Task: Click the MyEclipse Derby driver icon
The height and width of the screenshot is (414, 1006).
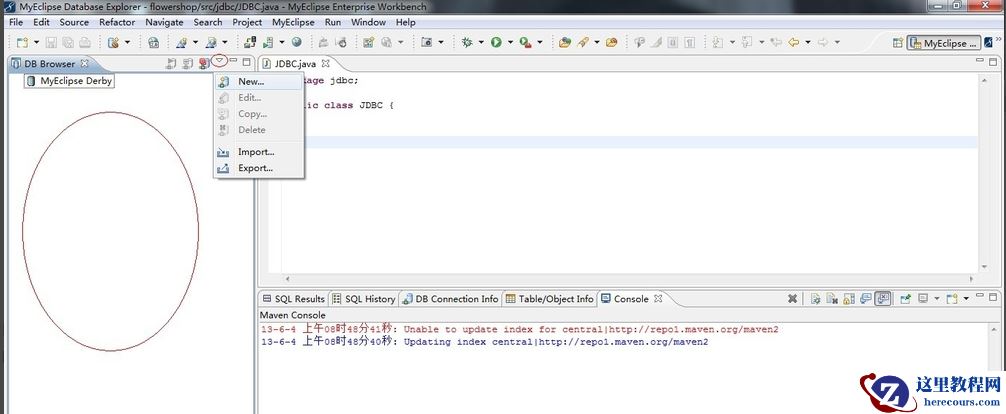Action: click(x=30, y=81)
